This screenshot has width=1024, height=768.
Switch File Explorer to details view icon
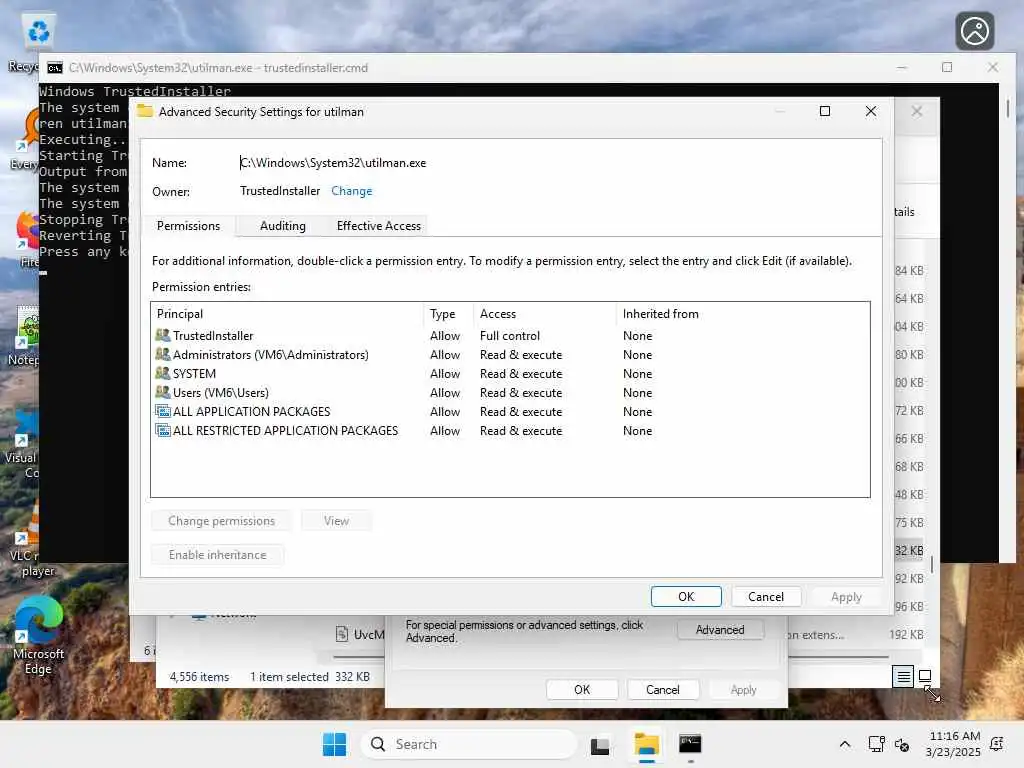[x=903, y=677]
